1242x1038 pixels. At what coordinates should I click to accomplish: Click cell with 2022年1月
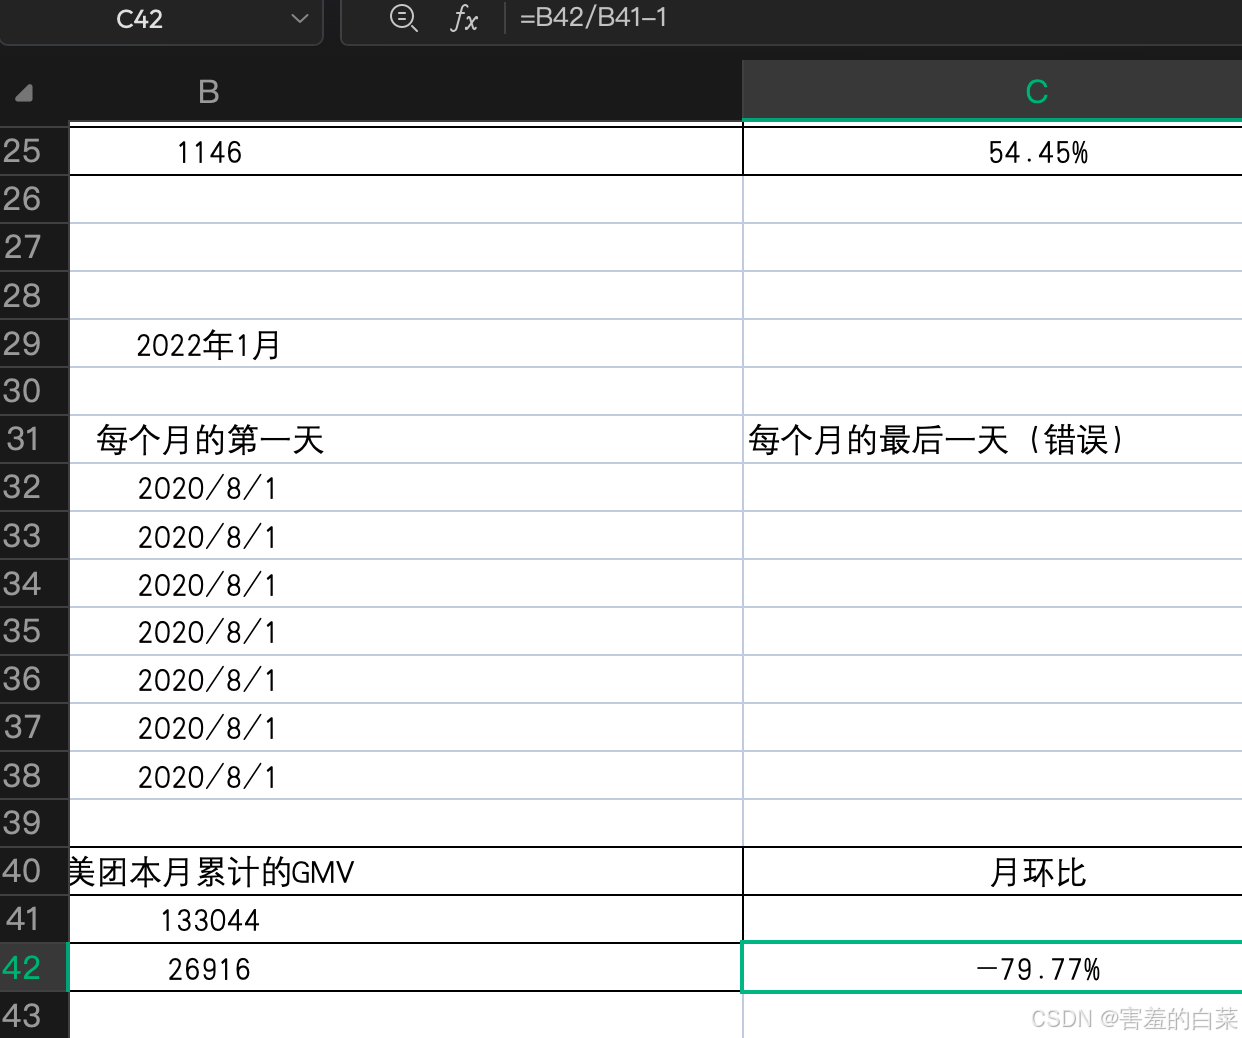(x=406, y=343)
